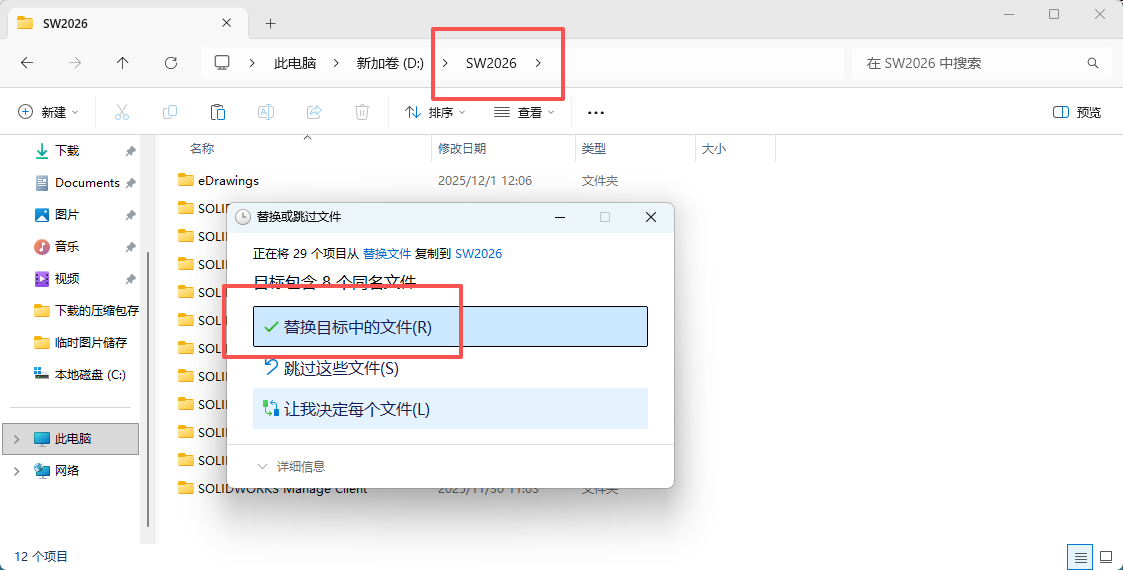Screen dimensions: 1123x570
Task: Minimize the 替换或跳过文件 dialog
Action: point(559,217)
